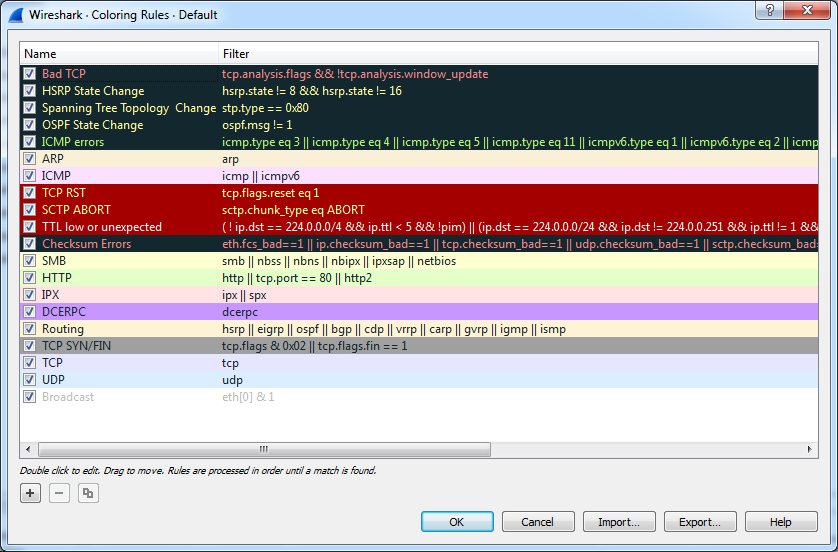Screen dimensions: 838x552
Task: Select the DCERPC rule name
Action: 64,312
